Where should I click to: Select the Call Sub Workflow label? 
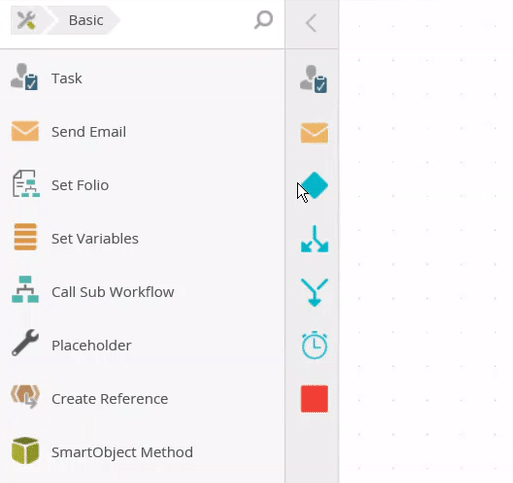tap(113, 292)
